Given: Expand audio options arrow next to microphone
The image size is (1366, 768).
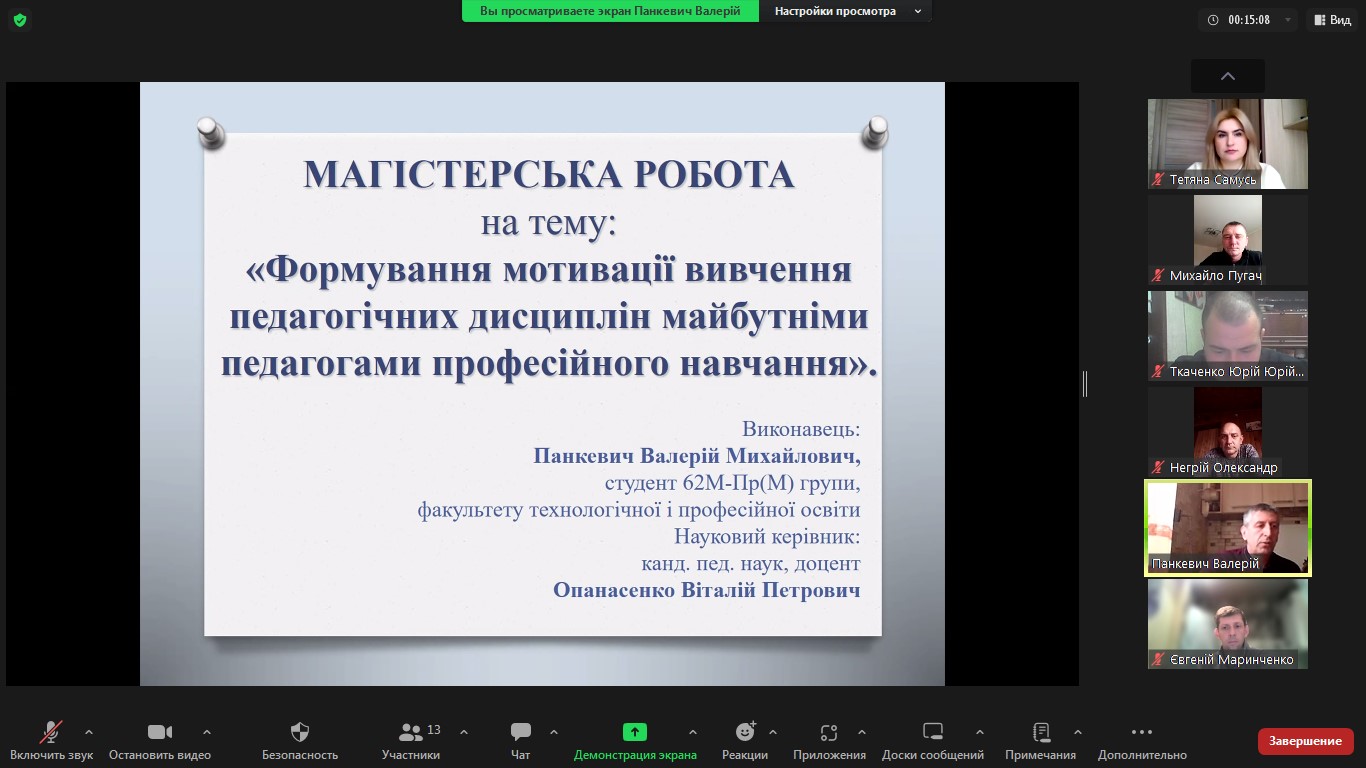Looking at the screenshot, I should [89, 732].
